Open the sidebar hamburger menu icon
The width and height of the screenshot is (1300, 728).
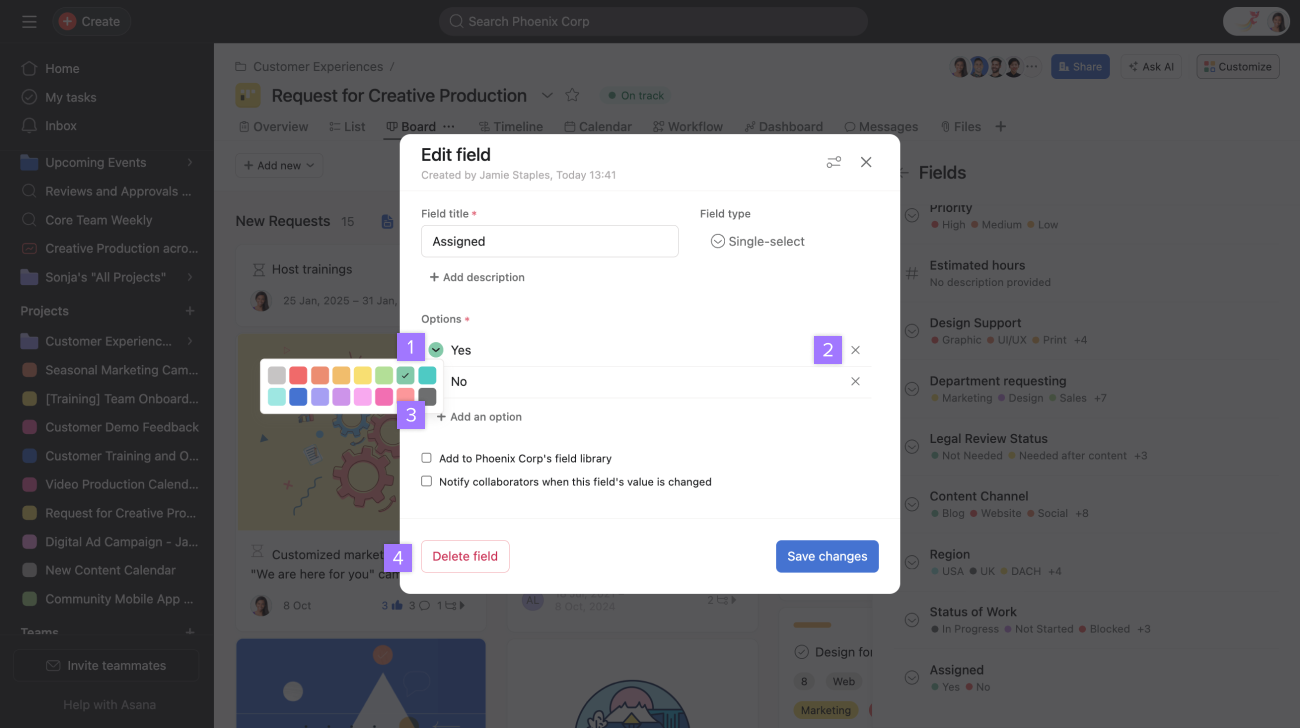click(29, 21)
